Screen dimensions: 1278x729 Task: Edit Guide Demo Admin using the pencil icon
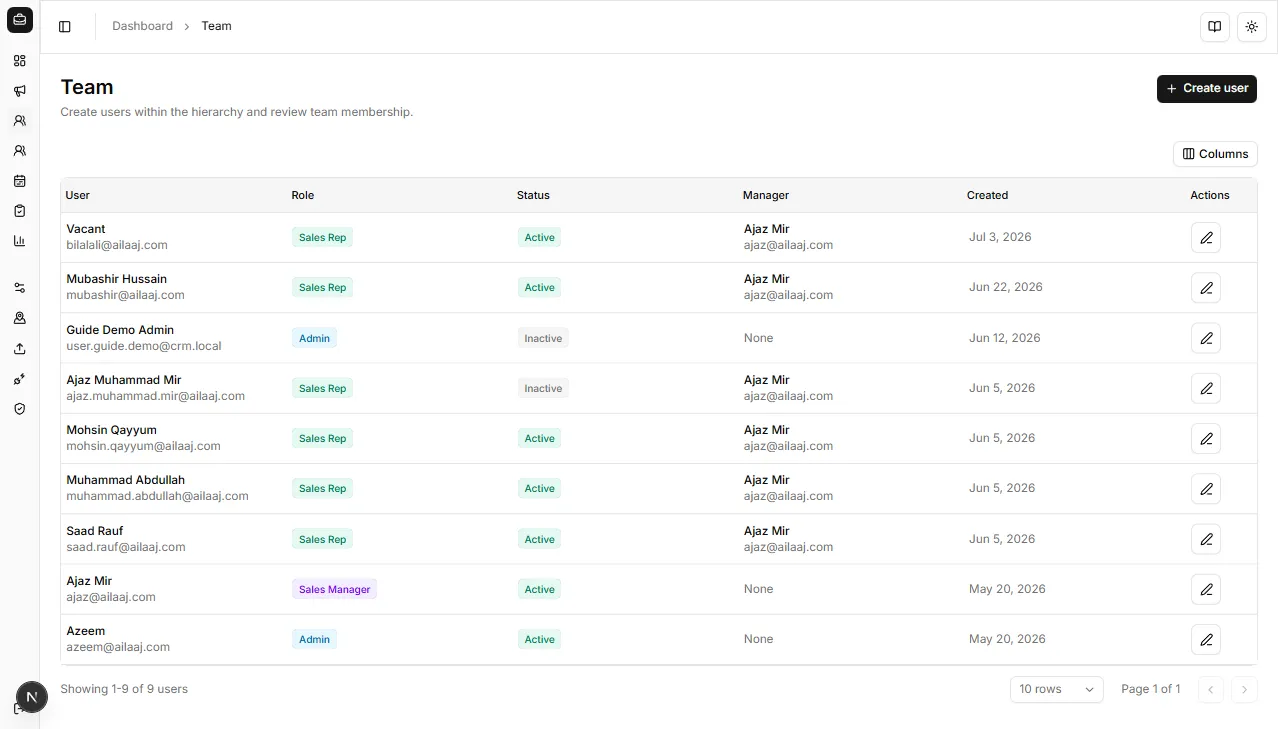pyautogui.click(x=1206, y=338)
